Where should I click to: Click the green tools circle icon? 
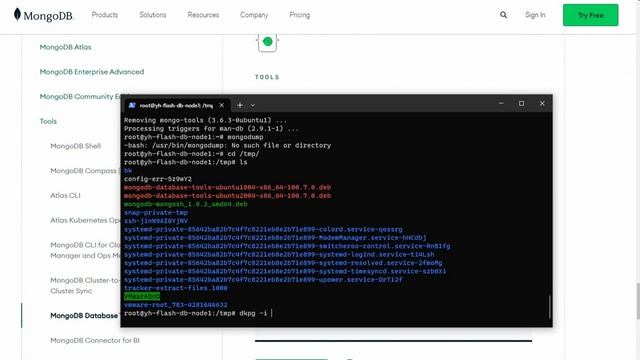(268, 42)
